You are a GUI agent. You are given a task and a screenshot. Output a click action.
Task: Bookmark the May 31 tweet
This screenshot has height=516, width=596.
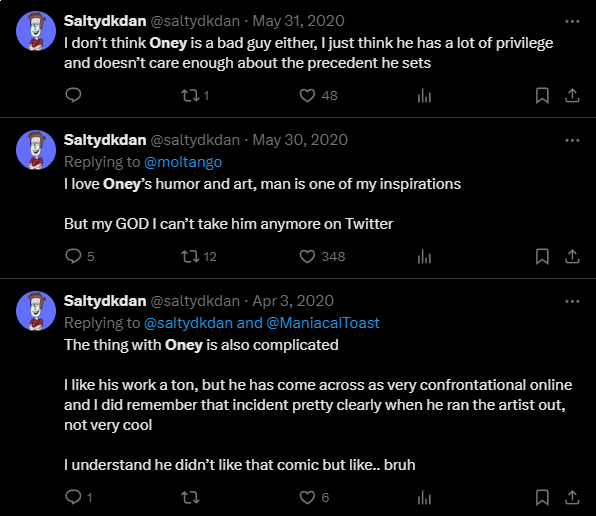point(542,95)
